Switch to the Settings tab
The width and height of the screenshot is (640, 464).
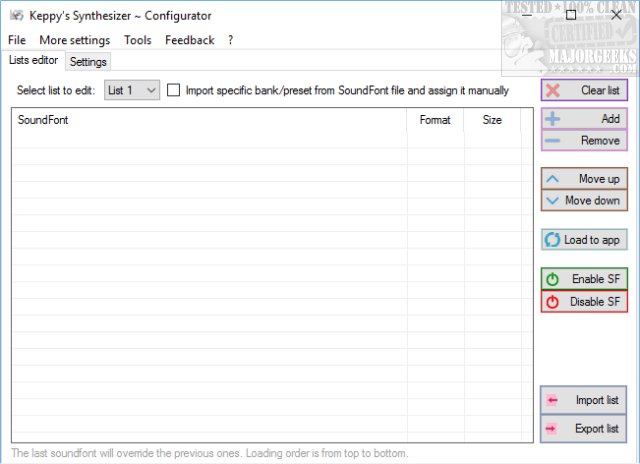point(88,62)
